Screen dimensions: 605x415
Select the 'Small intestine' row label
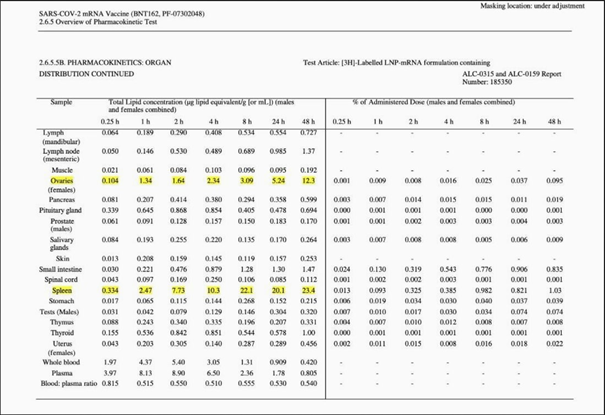pos(60,269)
